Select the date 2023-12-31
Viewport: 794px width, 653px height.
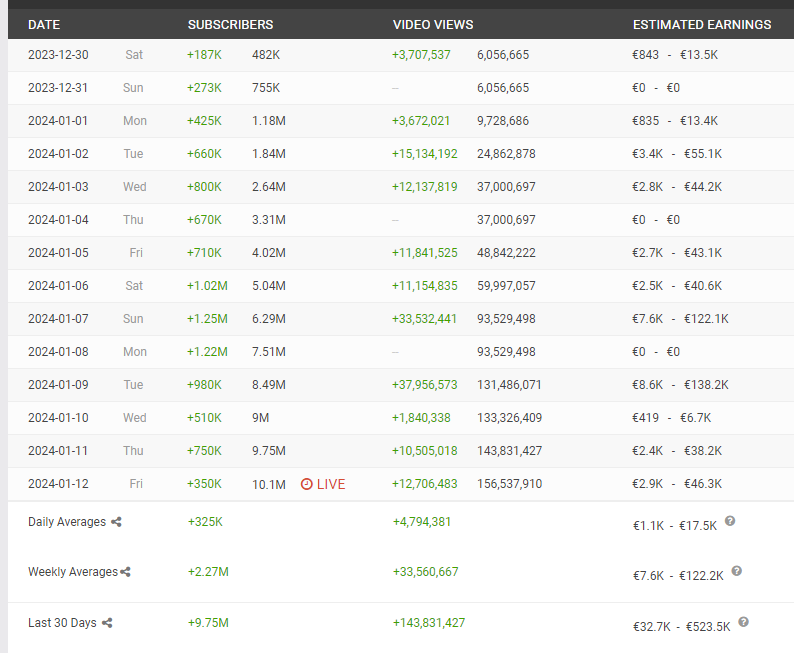(x=58, y=88)
